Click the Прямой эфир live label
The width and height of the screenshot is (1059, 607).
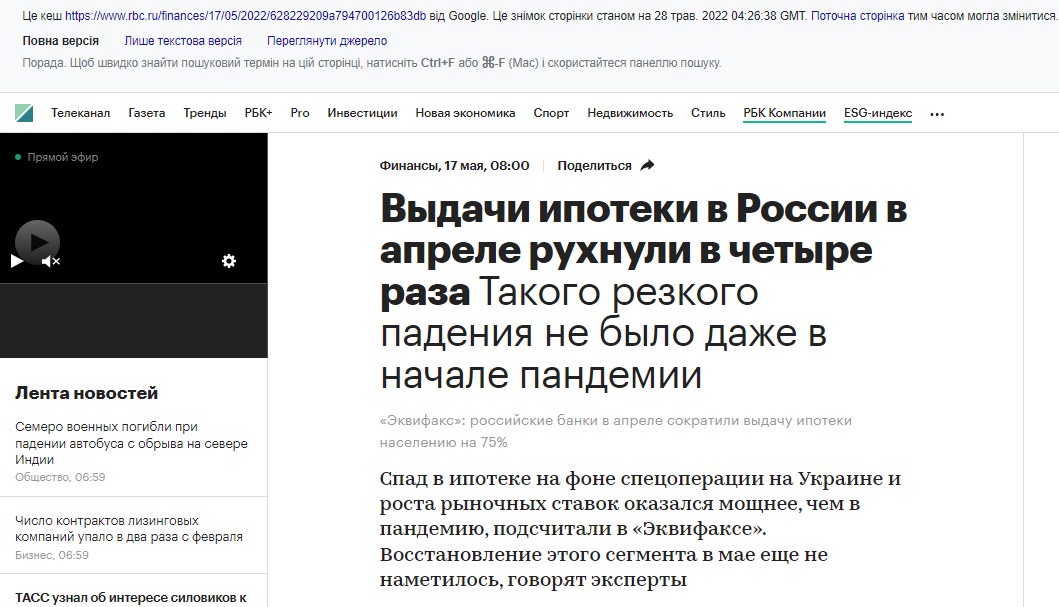(x=62, y=157)
